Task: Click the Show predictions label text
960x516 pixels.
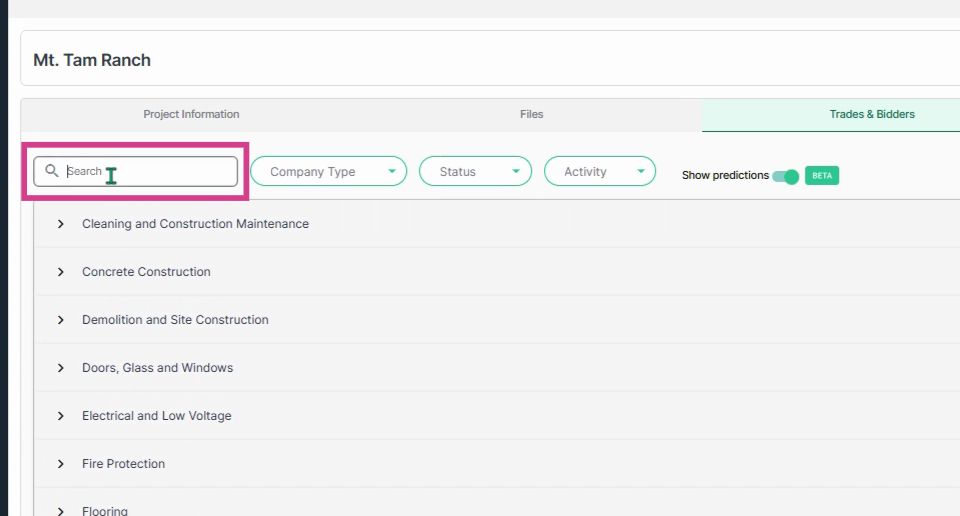Action: [726, 176]
